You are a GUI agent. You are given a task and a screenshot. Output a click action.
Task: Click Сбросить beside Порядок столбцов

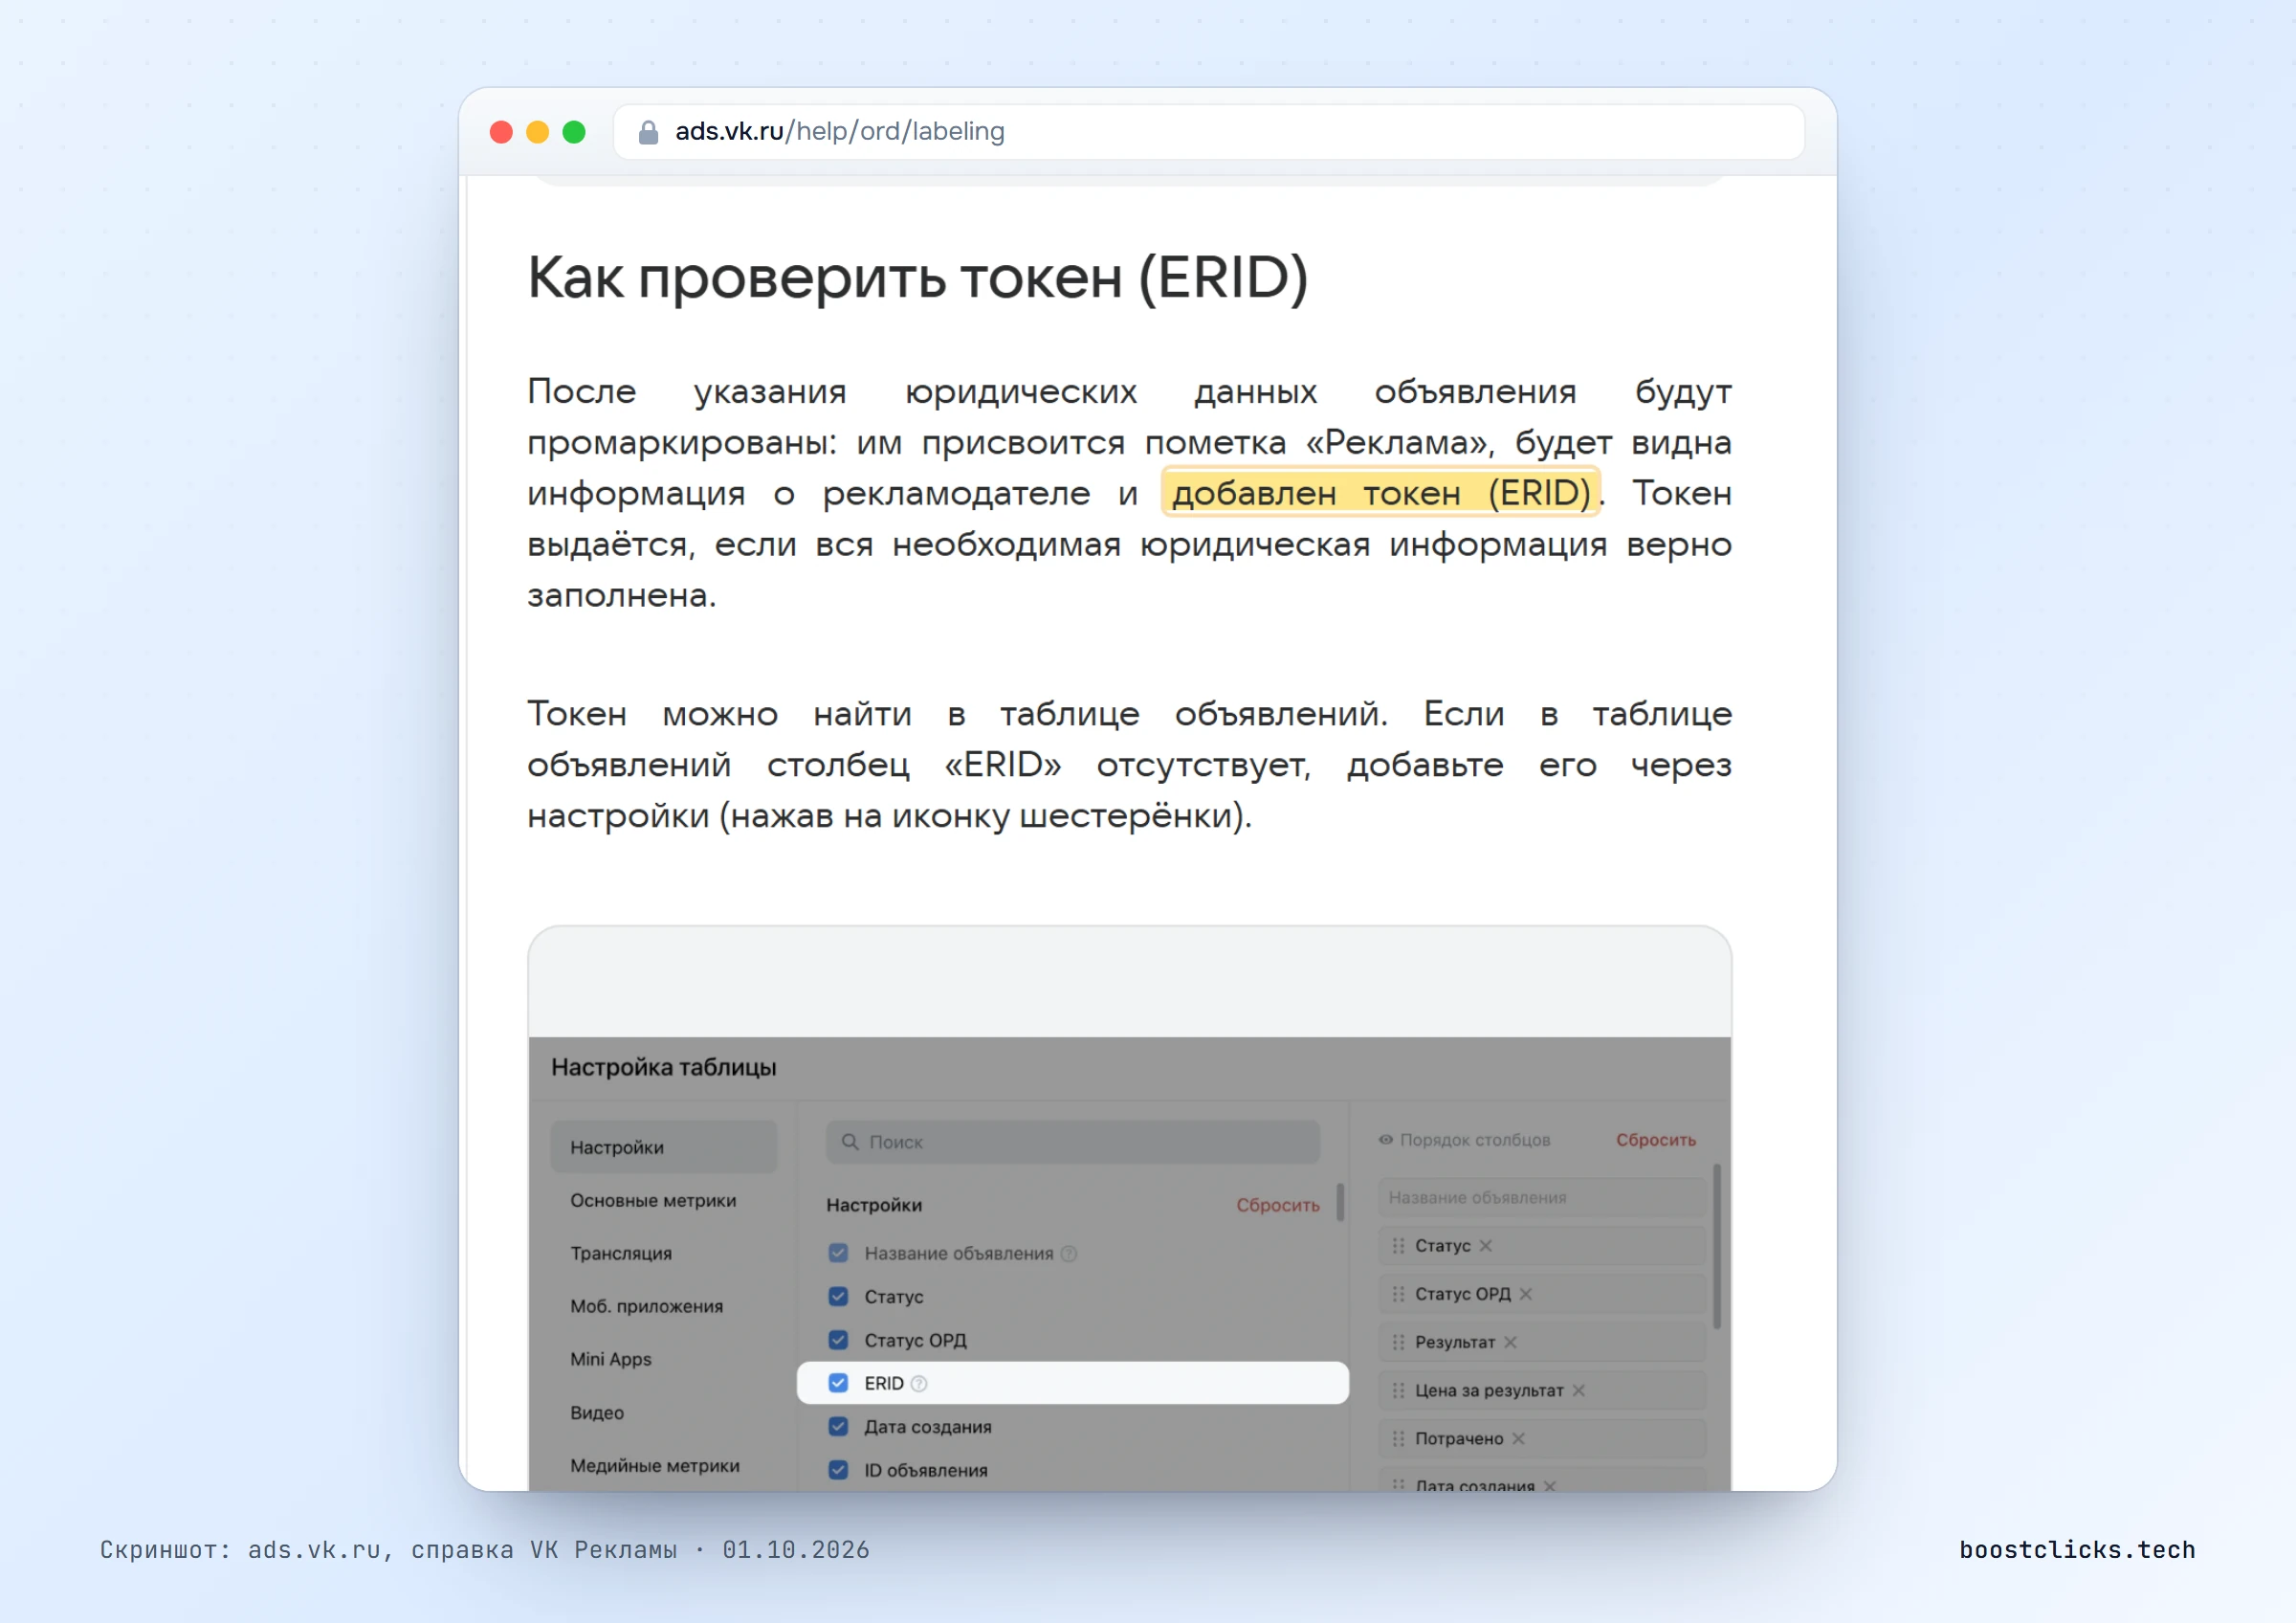(1656, 1140)
